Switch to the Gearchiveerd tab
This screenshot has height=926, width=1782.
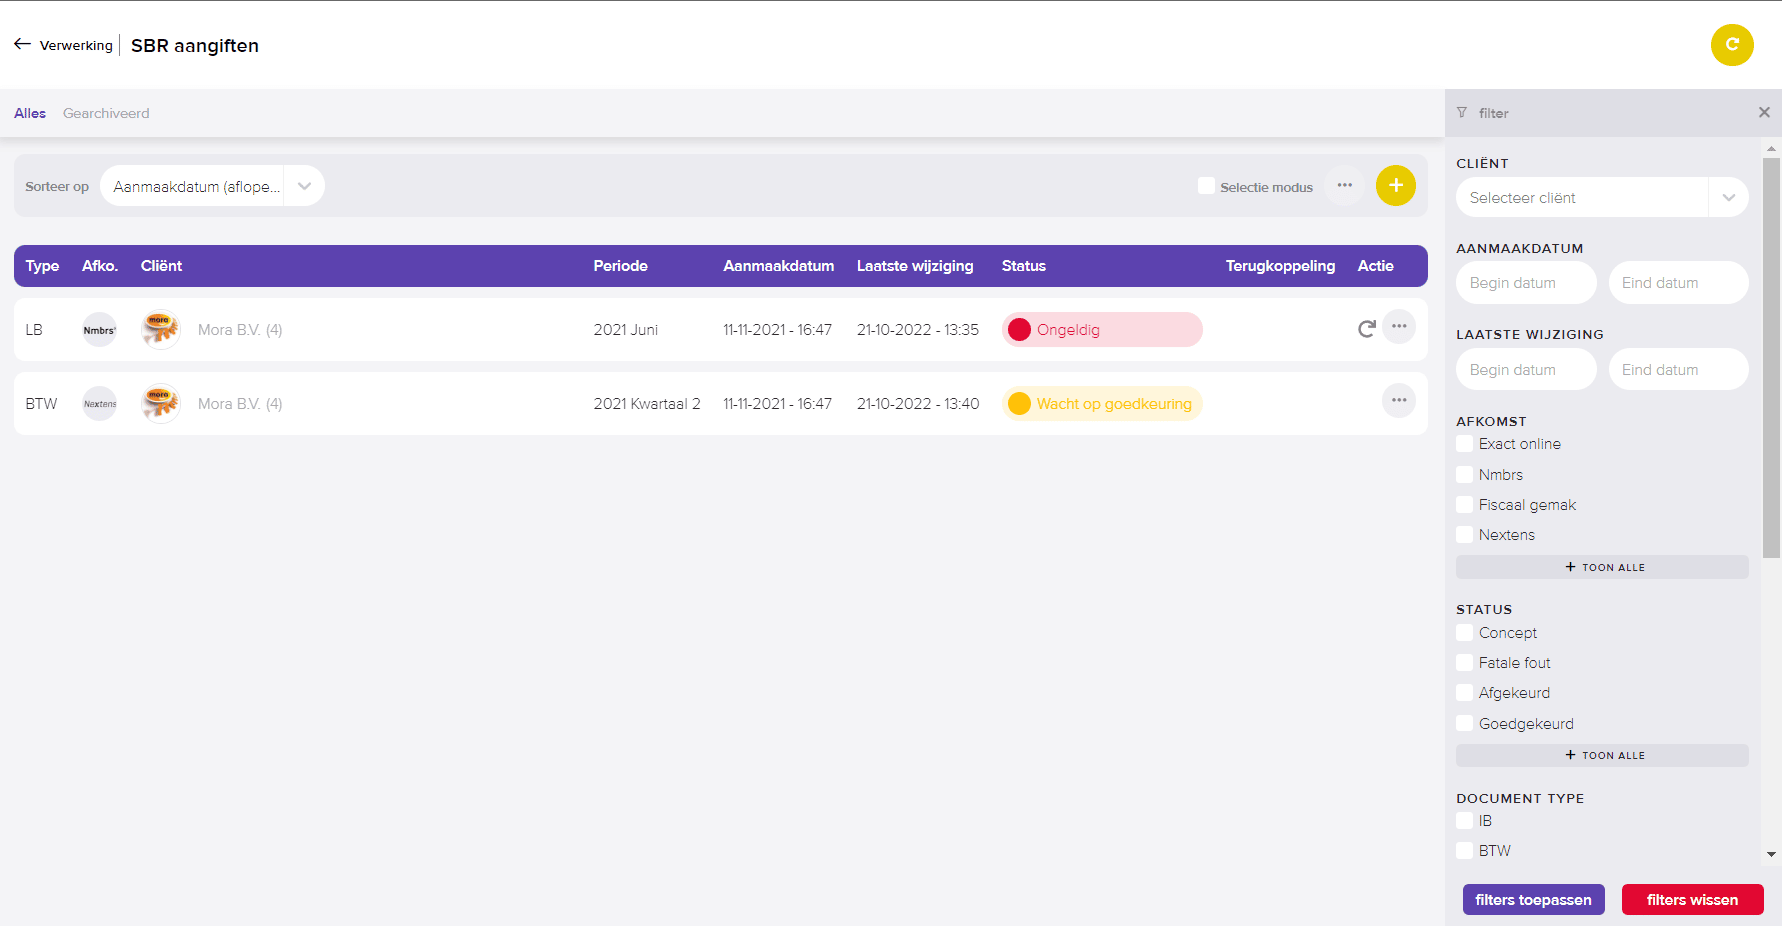pos(106,113)
